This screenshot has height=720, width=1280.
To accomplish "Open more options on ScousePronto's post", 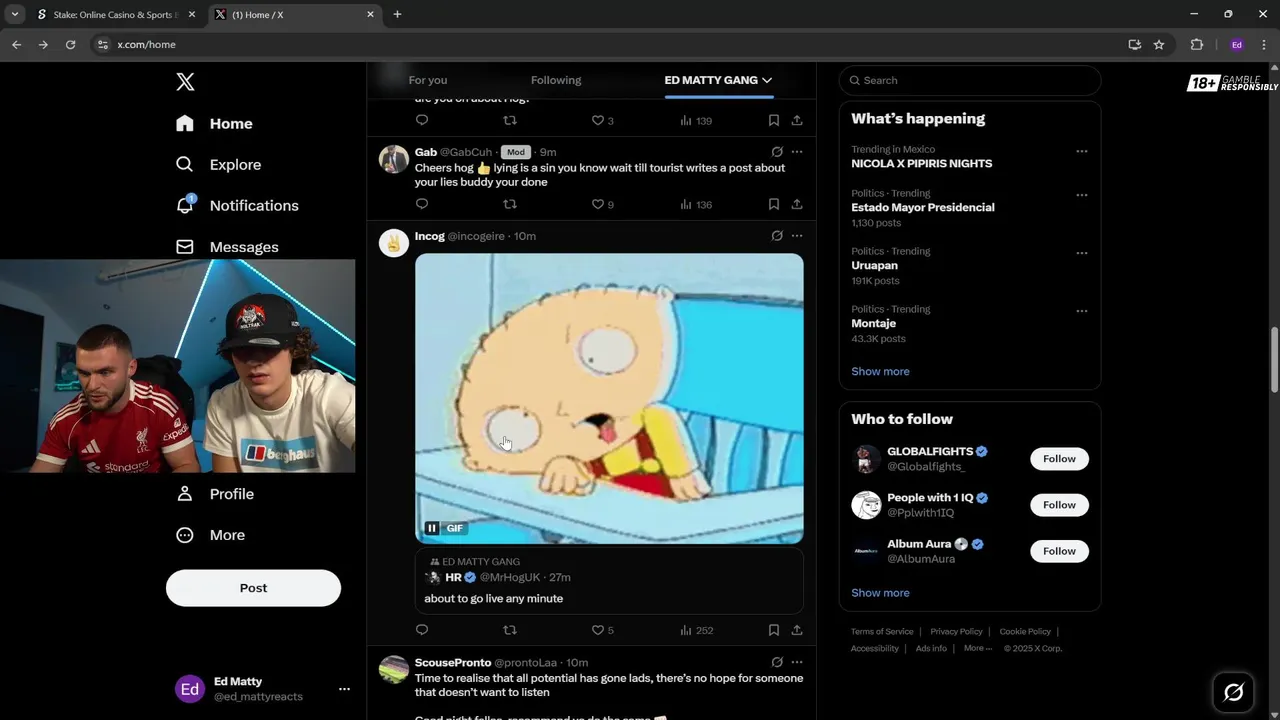I will tap(797, 662).
